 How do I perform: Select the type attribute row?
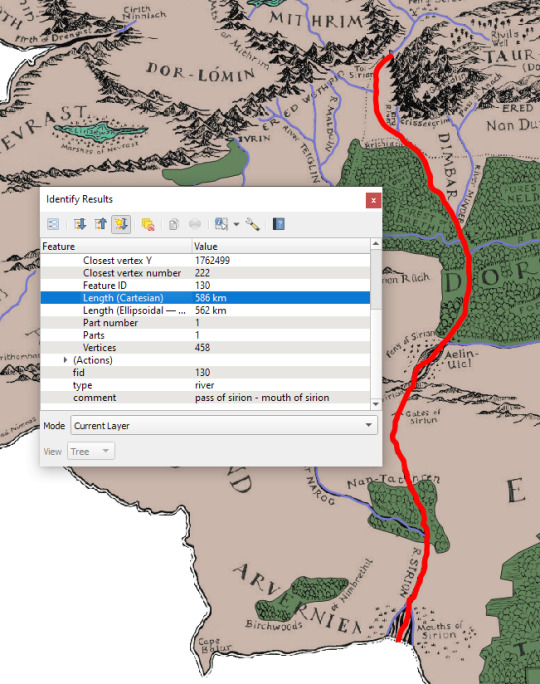click(x=205, y=385)
